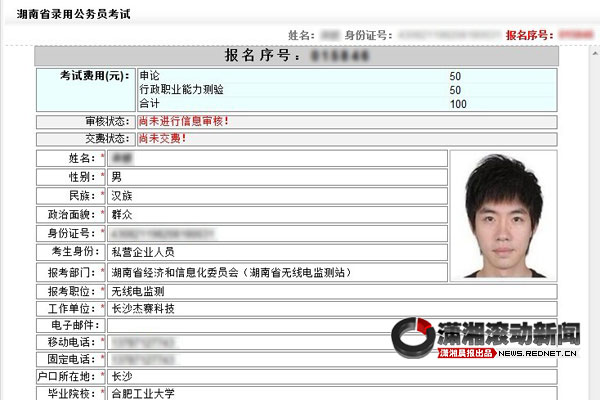Screen dimensions: 600x400
Task: Click the 尚未交费 payment status text
Action: (162, 138)
